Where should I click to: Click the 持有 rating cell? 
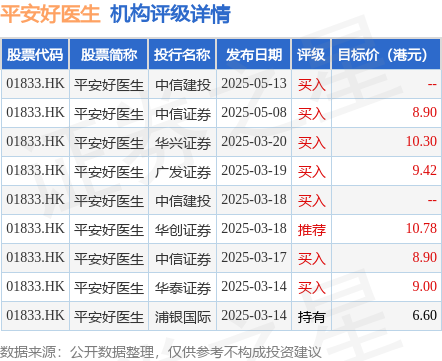(x=311, y=317)
